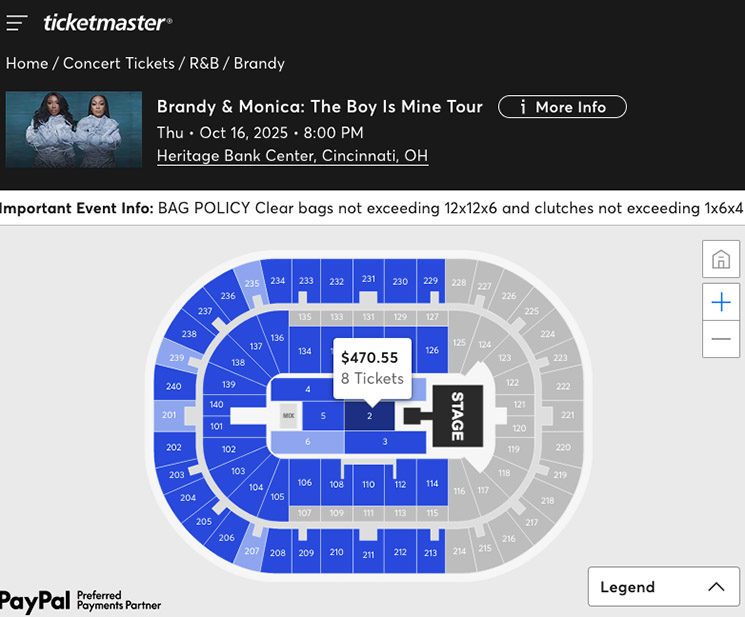Viewport: 745px width, 617px height.
Task: Open the hamburger navigation menu
Action: pos(16,22)
